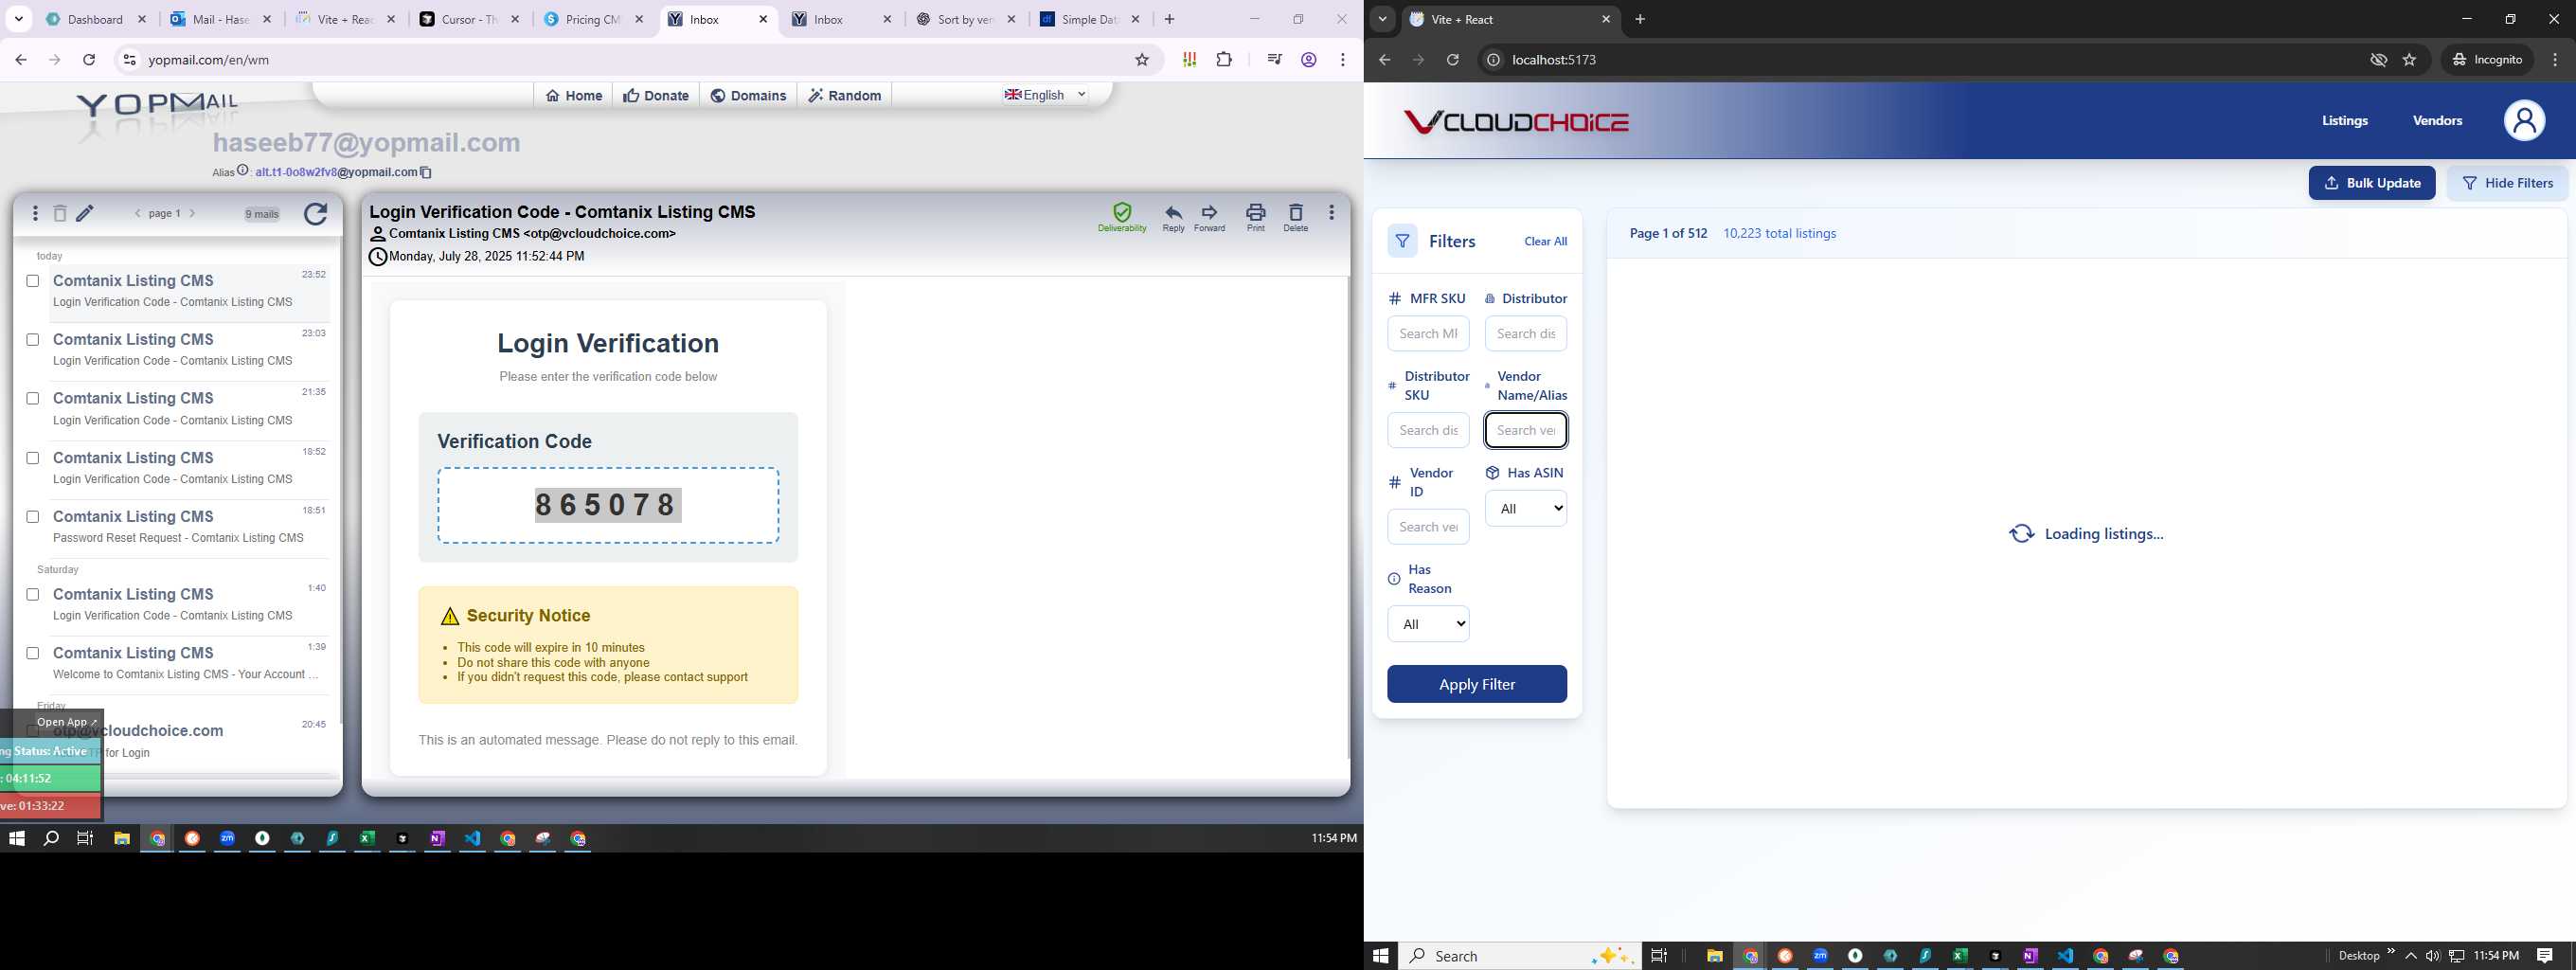Image resolution: width=2576 pixels, height=970 pixels.
Task: Click the Delete icon in the mail header
Action: (x=1295, y=212)
